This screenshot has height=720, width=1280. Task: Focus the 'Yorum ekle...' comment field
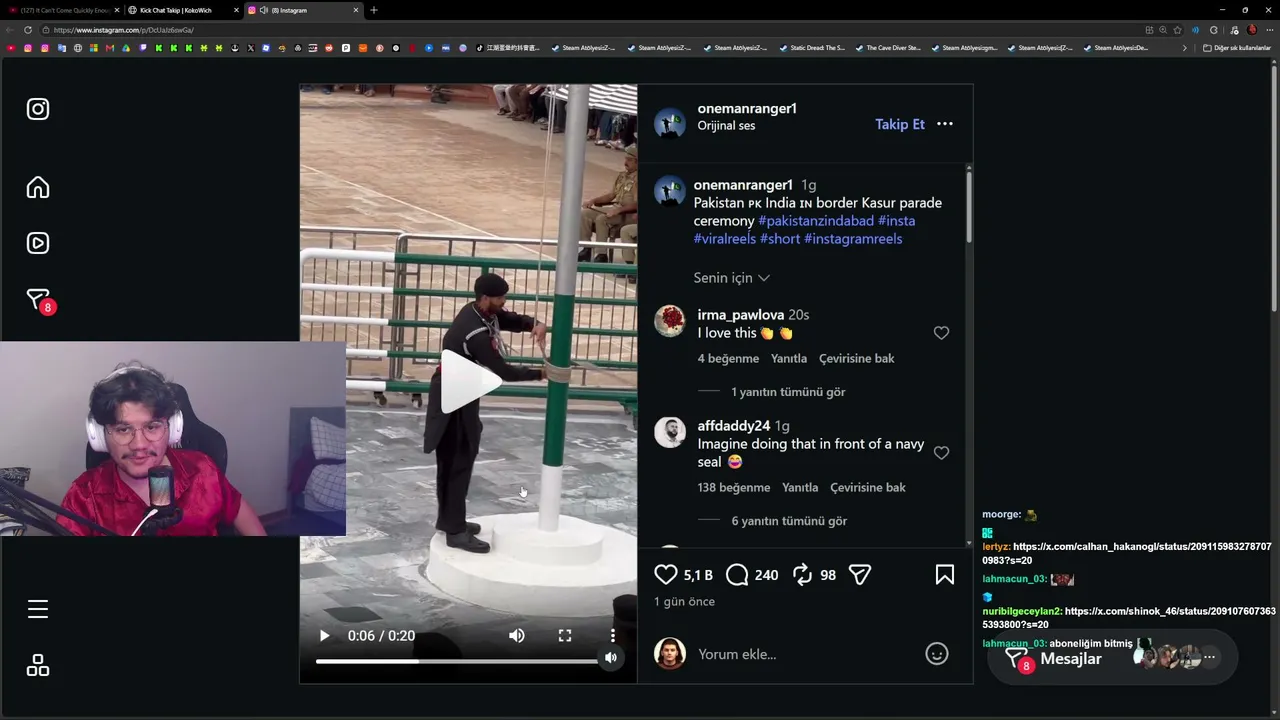805,654
